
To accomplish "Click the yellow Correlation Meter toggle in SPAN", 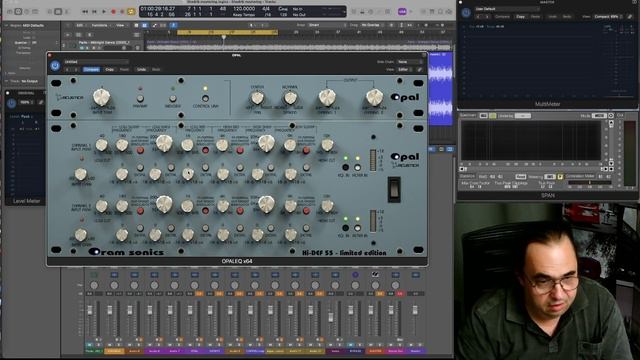I will coord(560,177).
